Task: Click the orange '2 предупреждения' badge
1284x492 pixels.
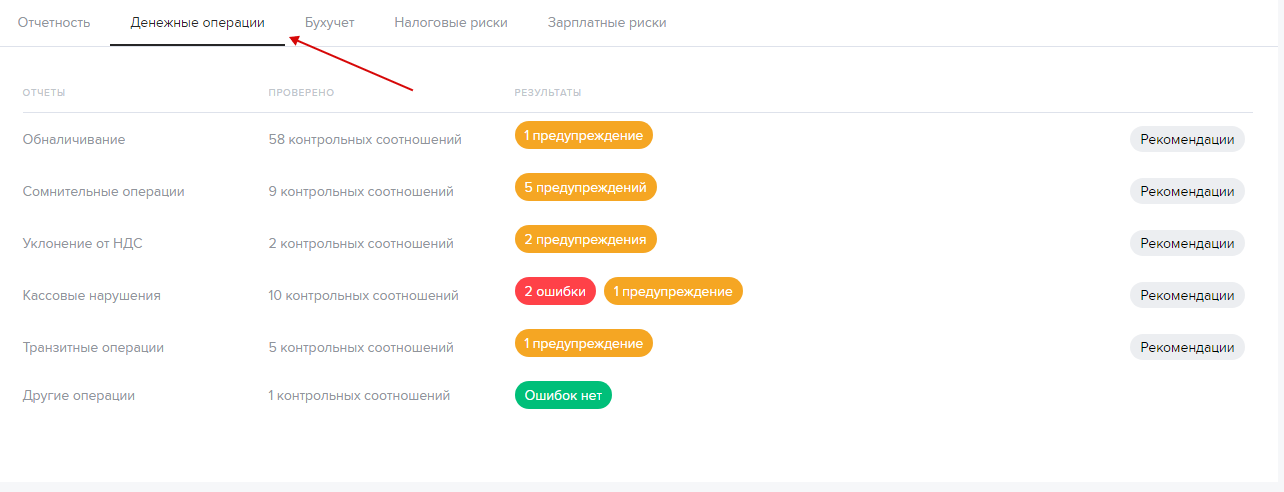Action: click(585, 239)
